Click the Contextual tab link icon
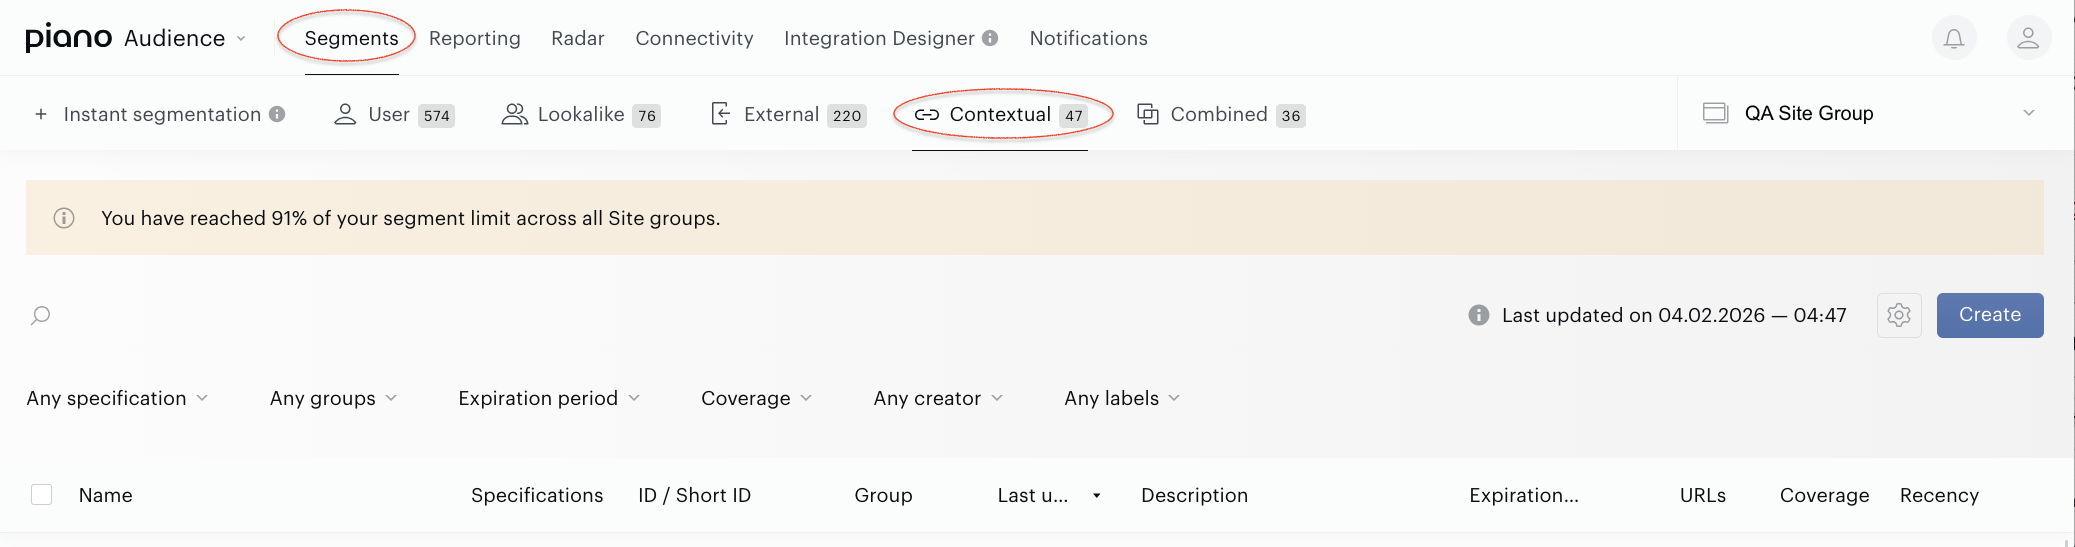Screen dimensions: 2075x547 (x=927, y=115)
